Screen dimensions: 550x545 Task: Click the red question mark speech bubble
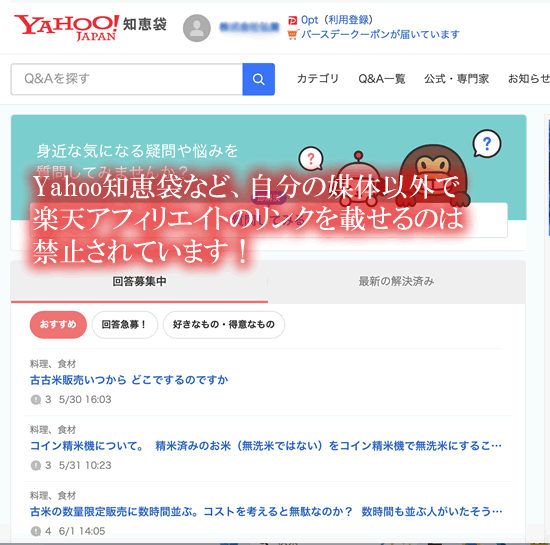(311, 159)
